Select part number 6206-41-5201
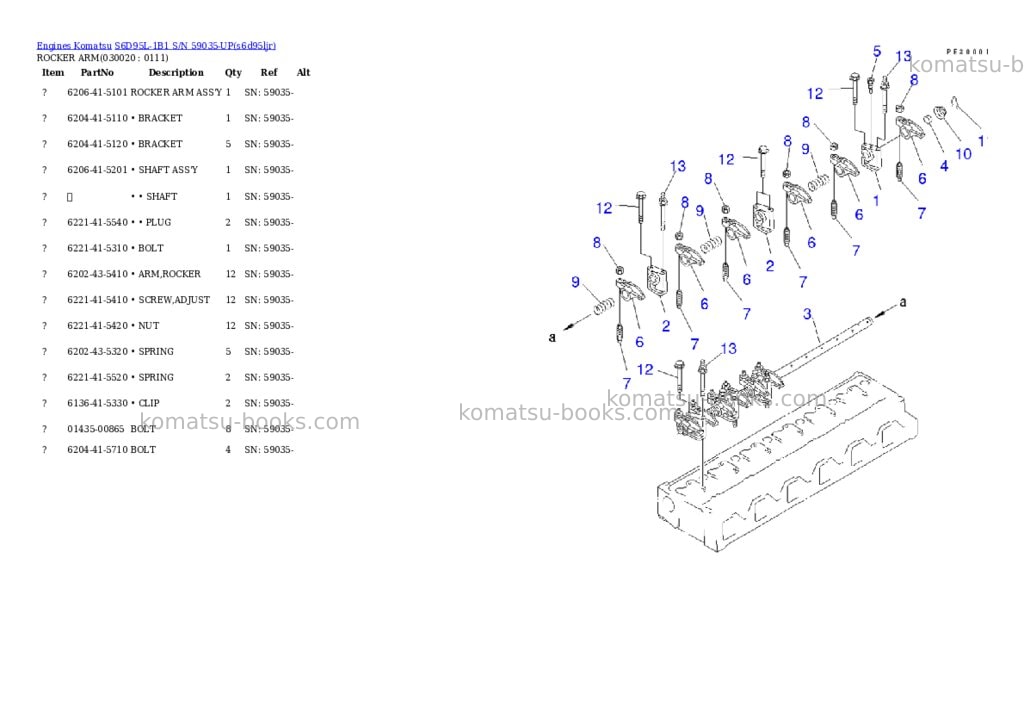 pyautogui.click(x=97, y=170)
